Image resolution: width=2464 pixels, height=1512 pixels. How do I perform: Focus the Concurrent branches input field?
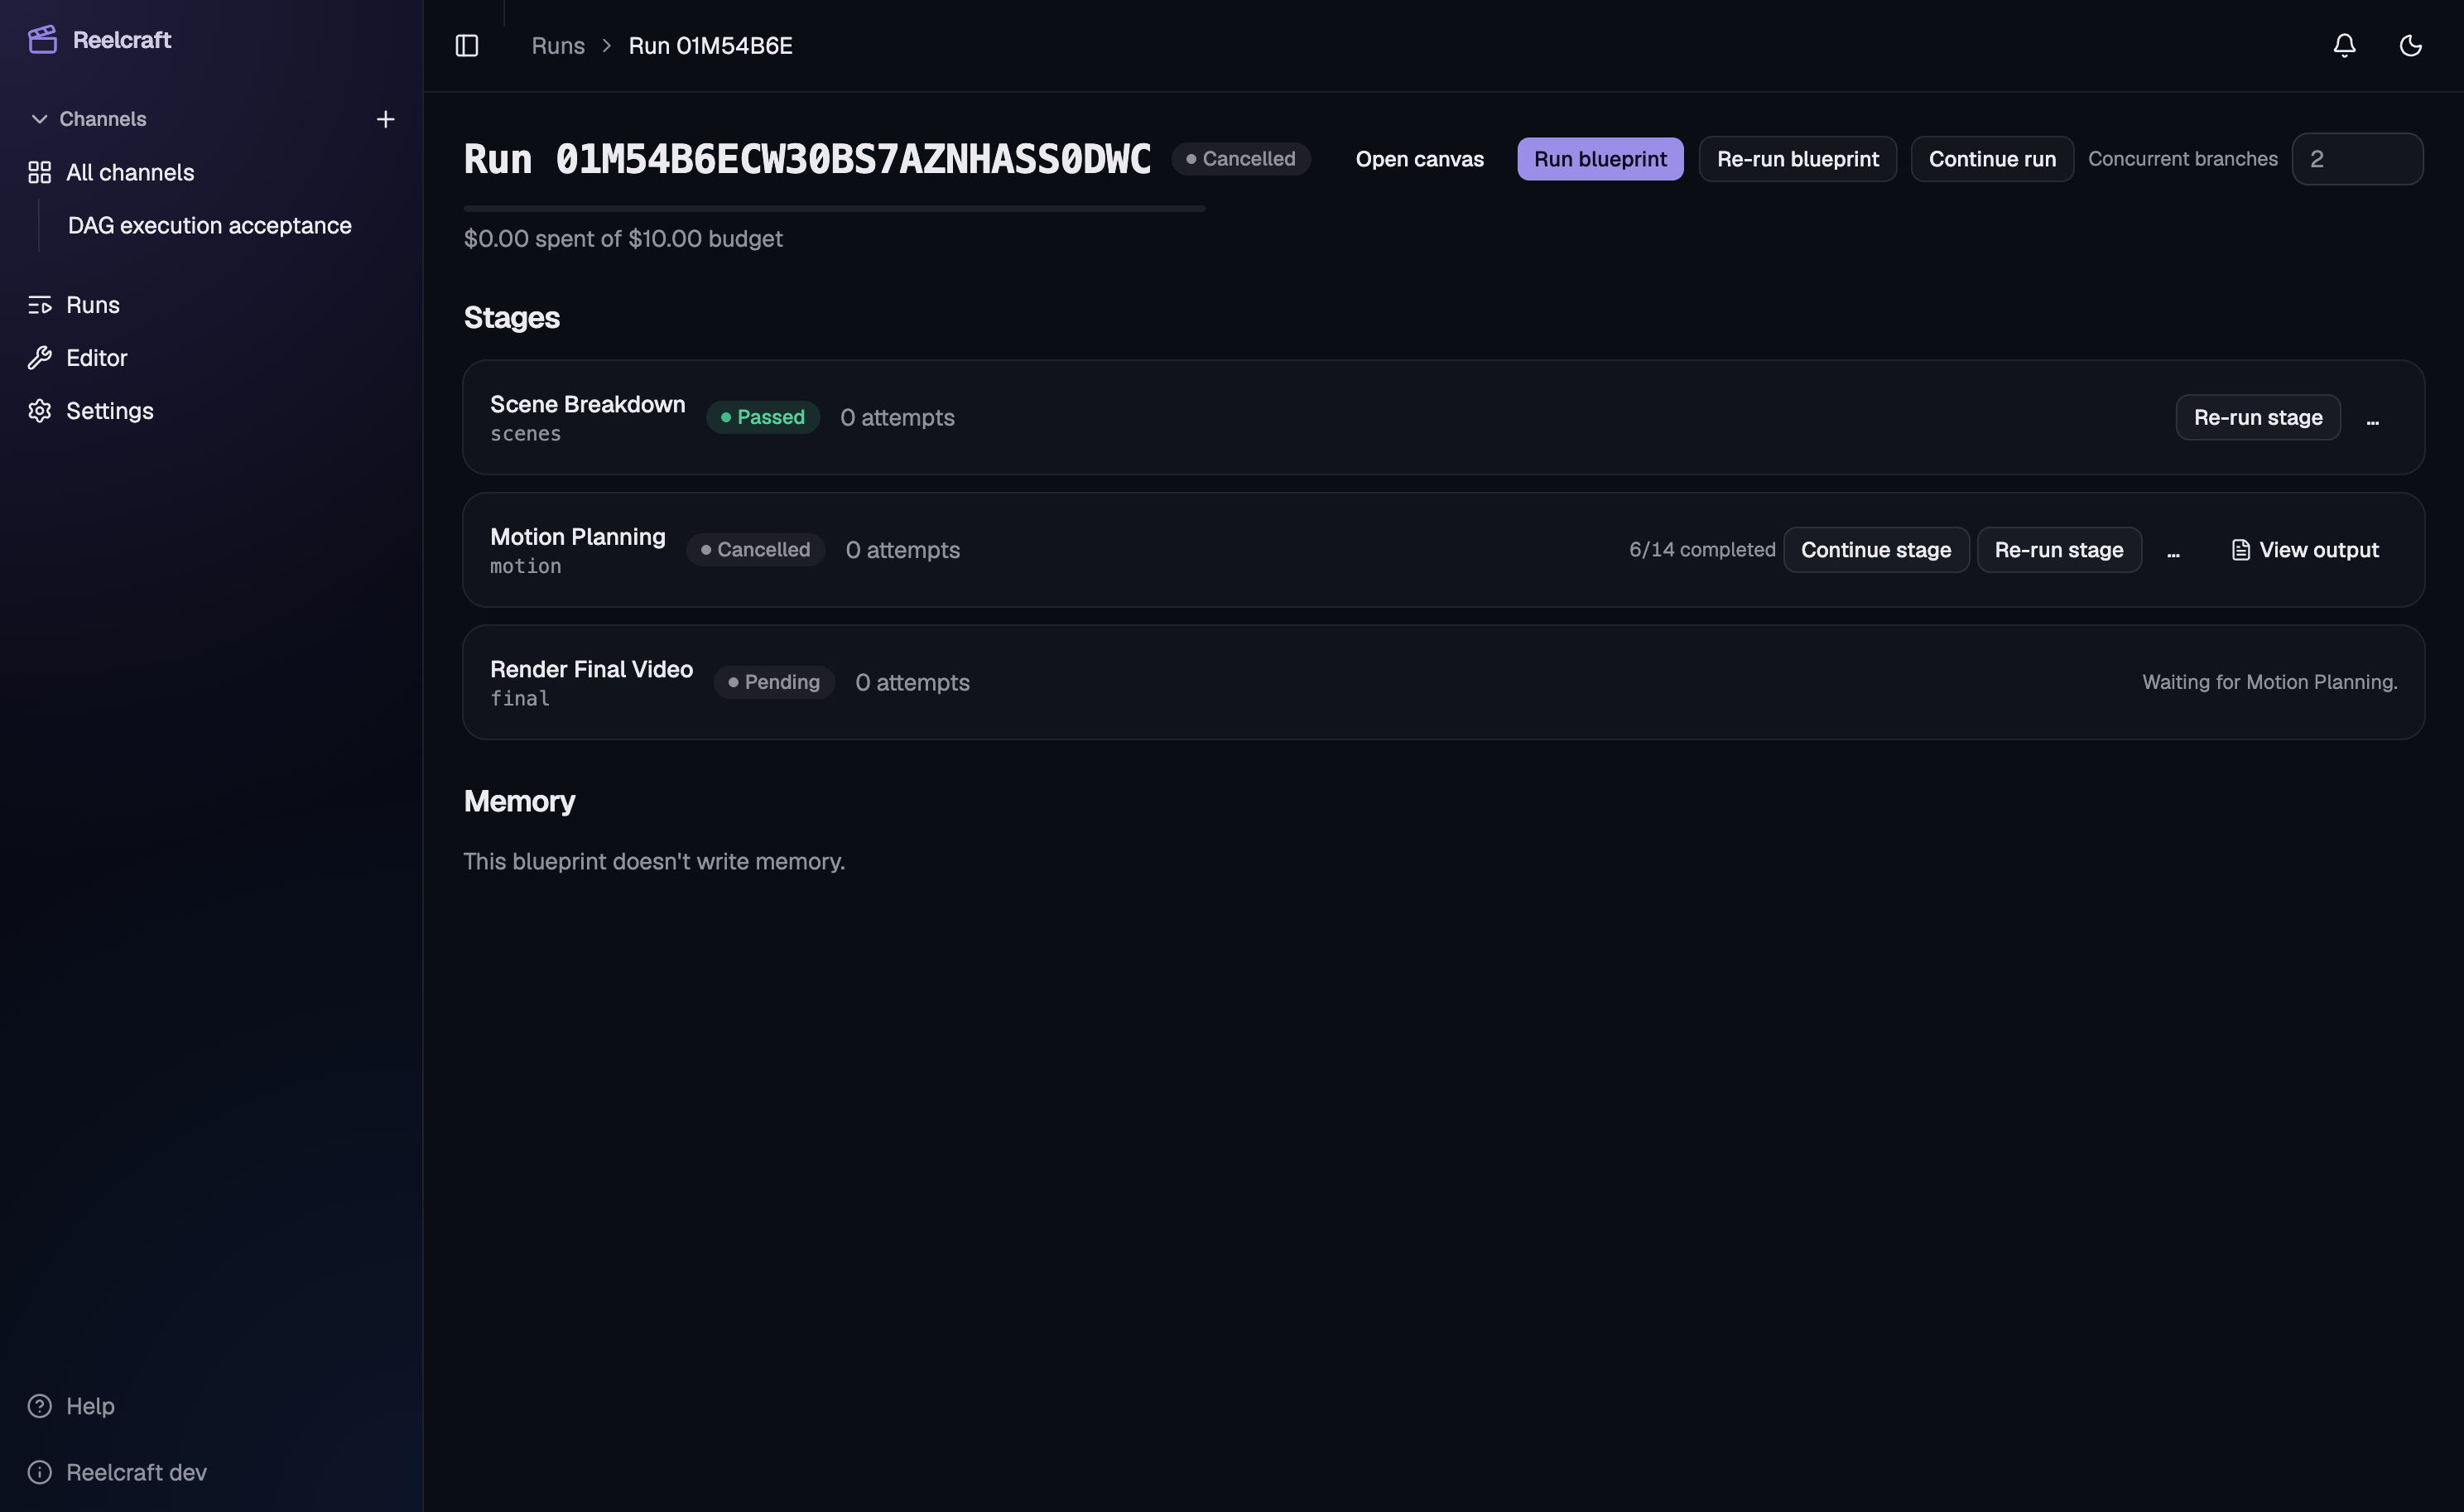tap(2357, 159)
